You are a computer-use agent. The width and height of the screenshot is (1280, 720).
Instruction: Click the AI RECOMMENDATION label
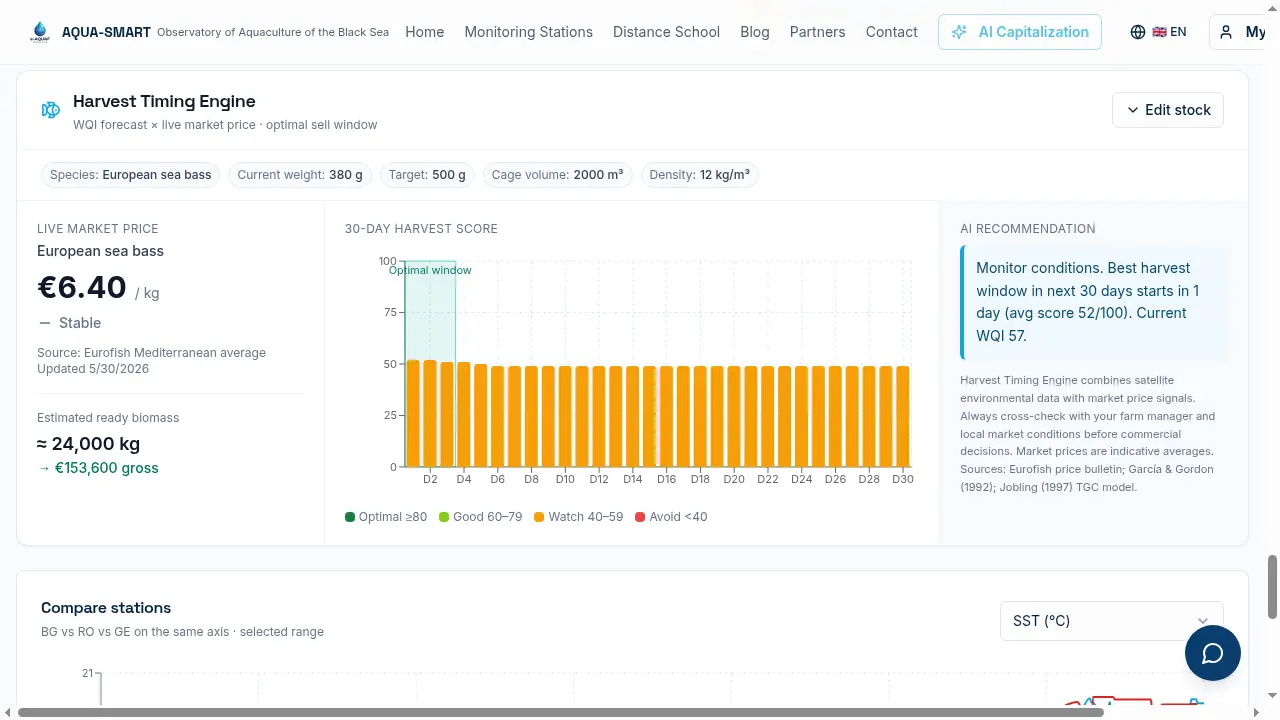(1027, 229)
